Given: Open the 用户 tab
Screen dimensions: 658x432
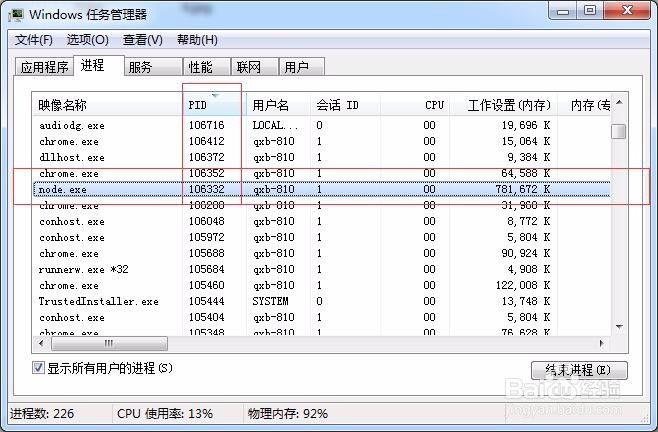Looking at the screenshot, I should 302,67.
